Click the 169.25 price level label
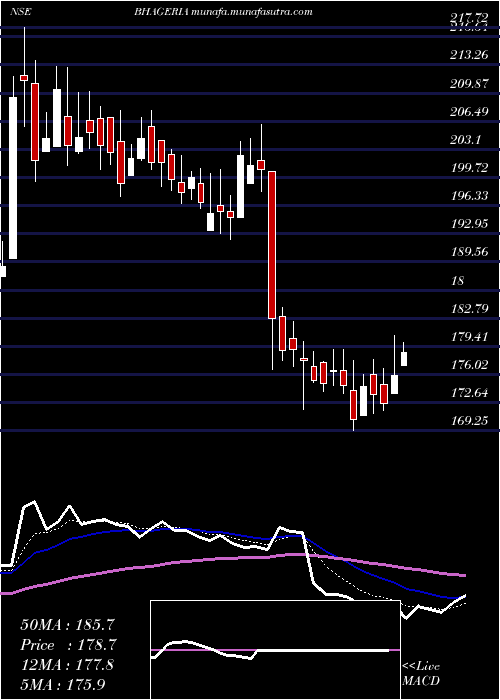Viewport: 500px width, 700px height. click(x=469, y=421)
